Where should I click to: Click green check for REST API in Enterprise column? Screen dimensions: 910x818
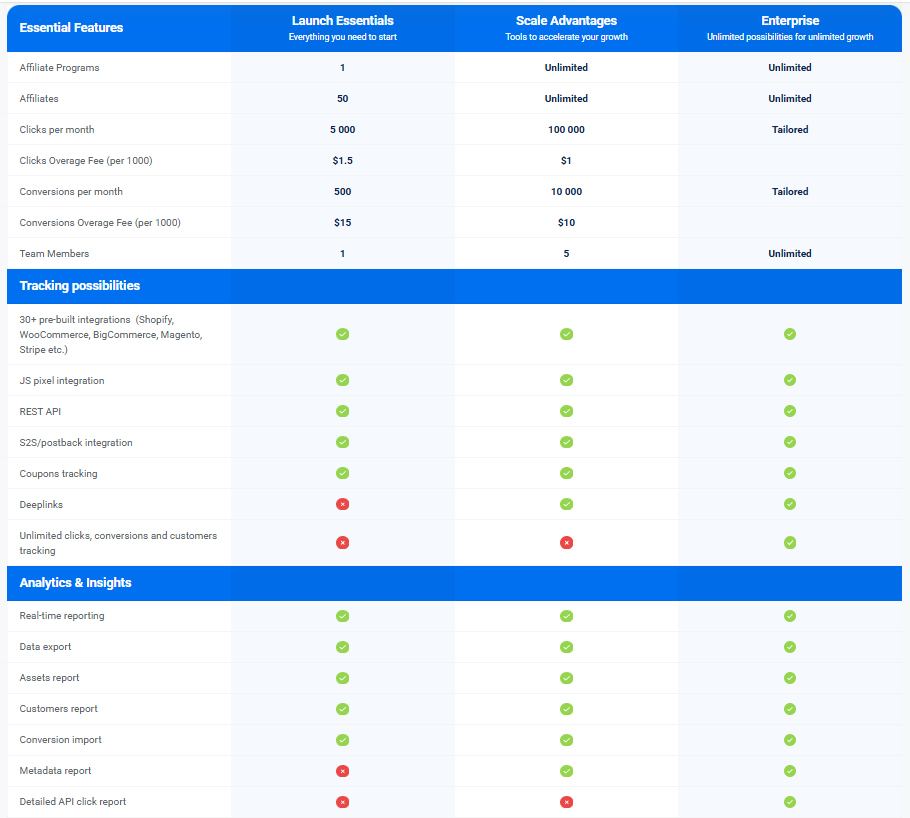point(790,411)
